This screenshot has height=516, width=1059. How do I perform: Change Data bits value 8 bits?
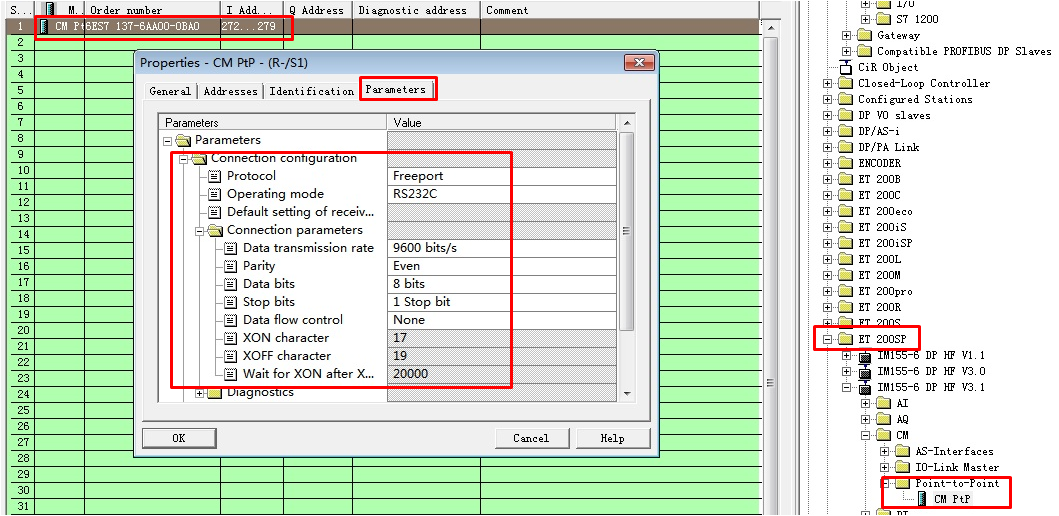(502, 284)
